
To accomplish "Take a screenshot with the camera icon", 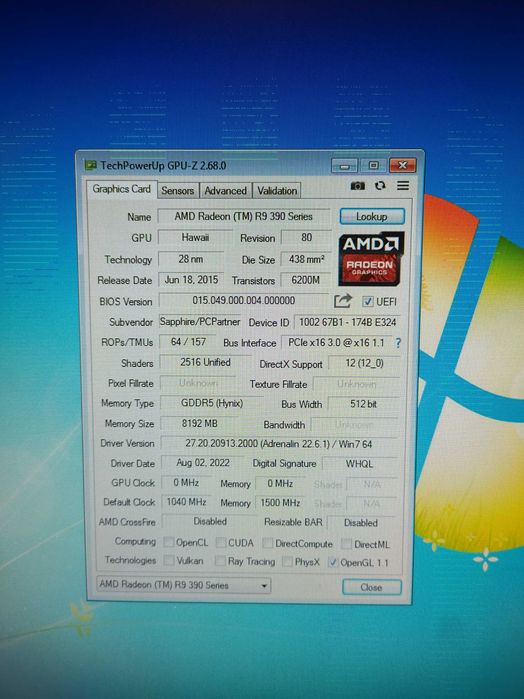I will [357, 185].
